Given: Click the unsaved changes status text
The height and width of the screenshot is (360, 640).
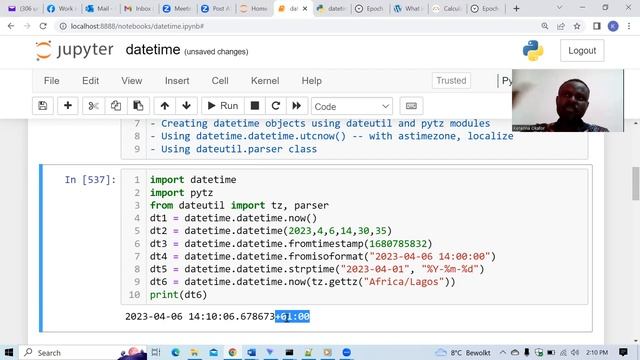Looking at the screenshot, I should (216, 52).
